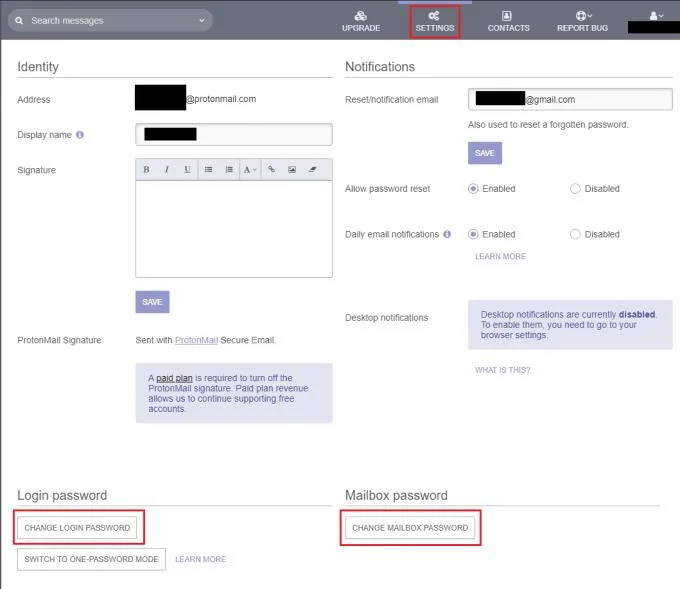Clear formatting with the eraser icon

click(x=312, y=170)
